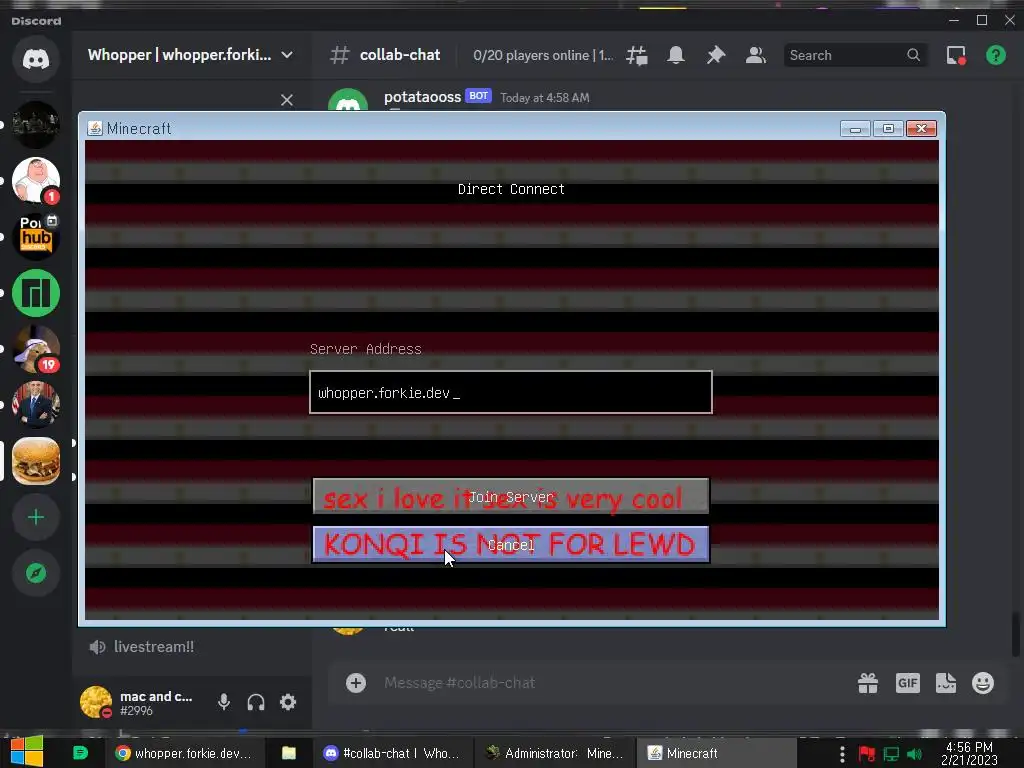Open the orange 'hub' logo server
Image resolution: width=1024 pixels, height=768 pixels.
(36, 236)
